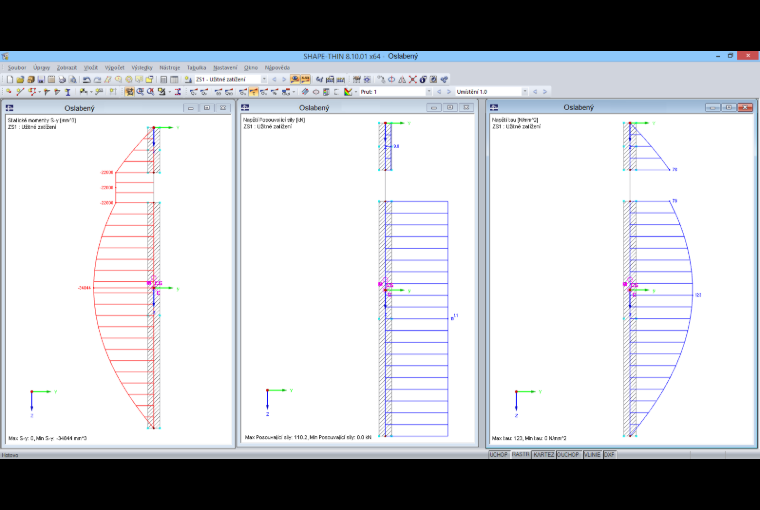Viewport: 760px width, 510px height.
Task: Click the Print preview icon
Action: 72,79
